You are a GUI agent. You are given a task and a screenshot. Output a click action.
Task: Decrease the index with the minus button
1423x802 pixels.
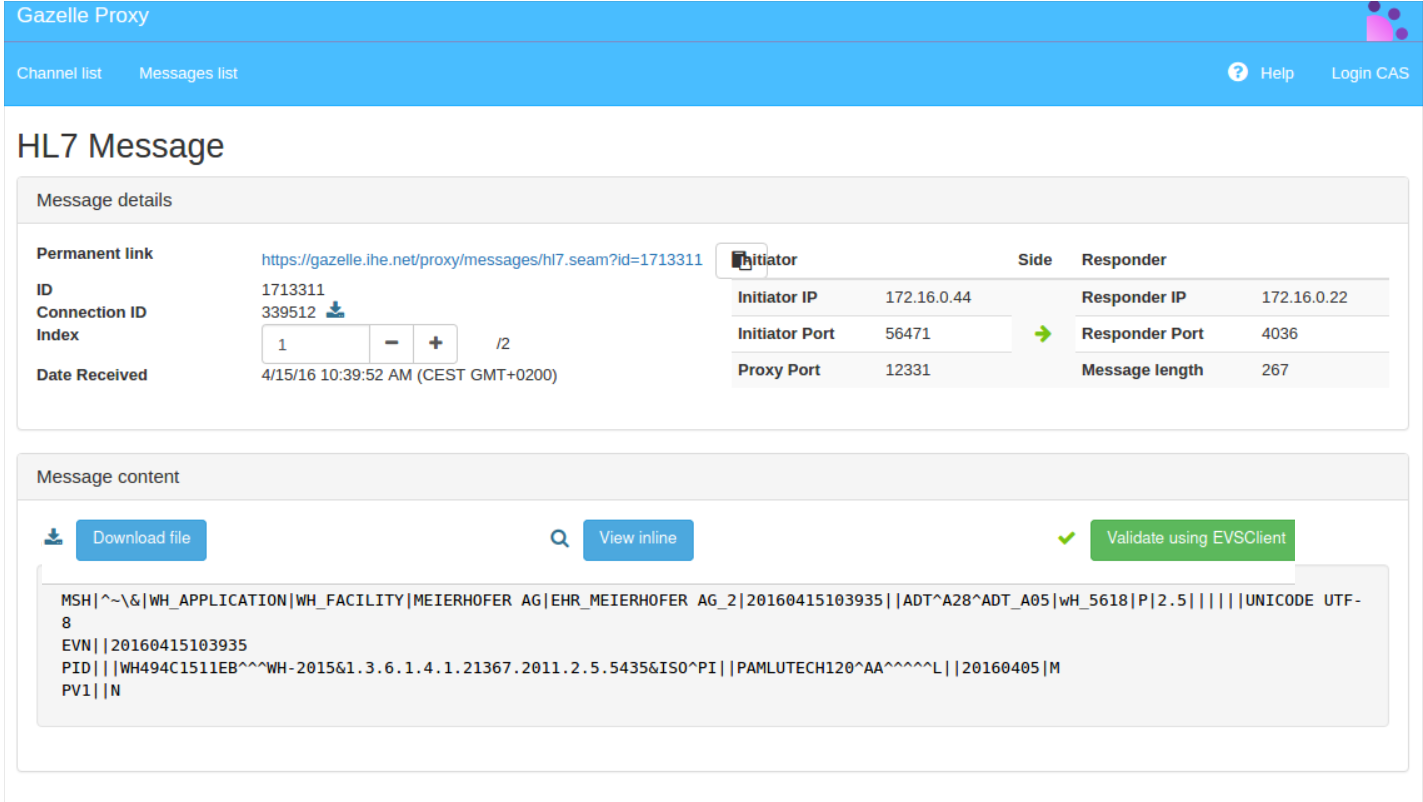point(392,344)
